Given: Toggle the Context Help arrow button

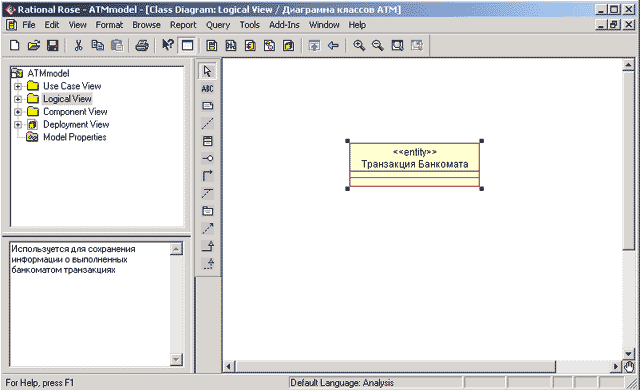Looking at the screenshot, I should [x=168, y=45].
